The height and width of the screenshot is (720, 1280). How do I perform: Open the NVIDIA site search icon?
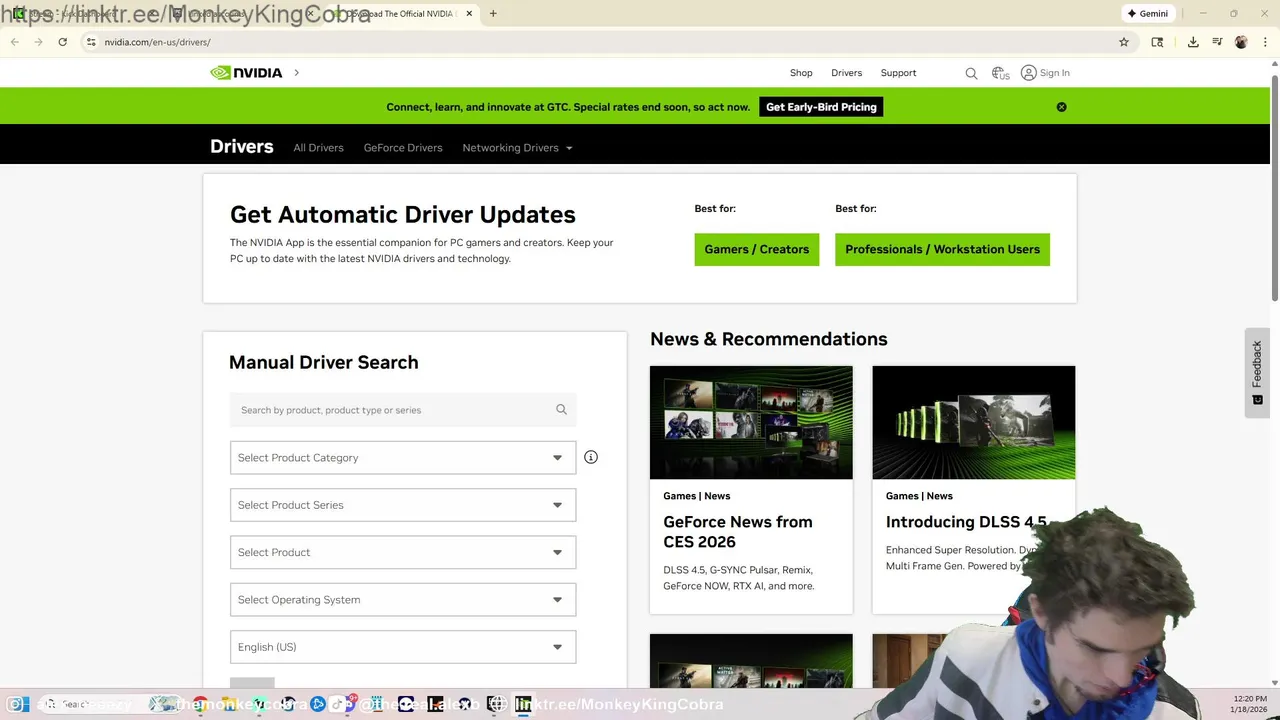pos(971,73)
